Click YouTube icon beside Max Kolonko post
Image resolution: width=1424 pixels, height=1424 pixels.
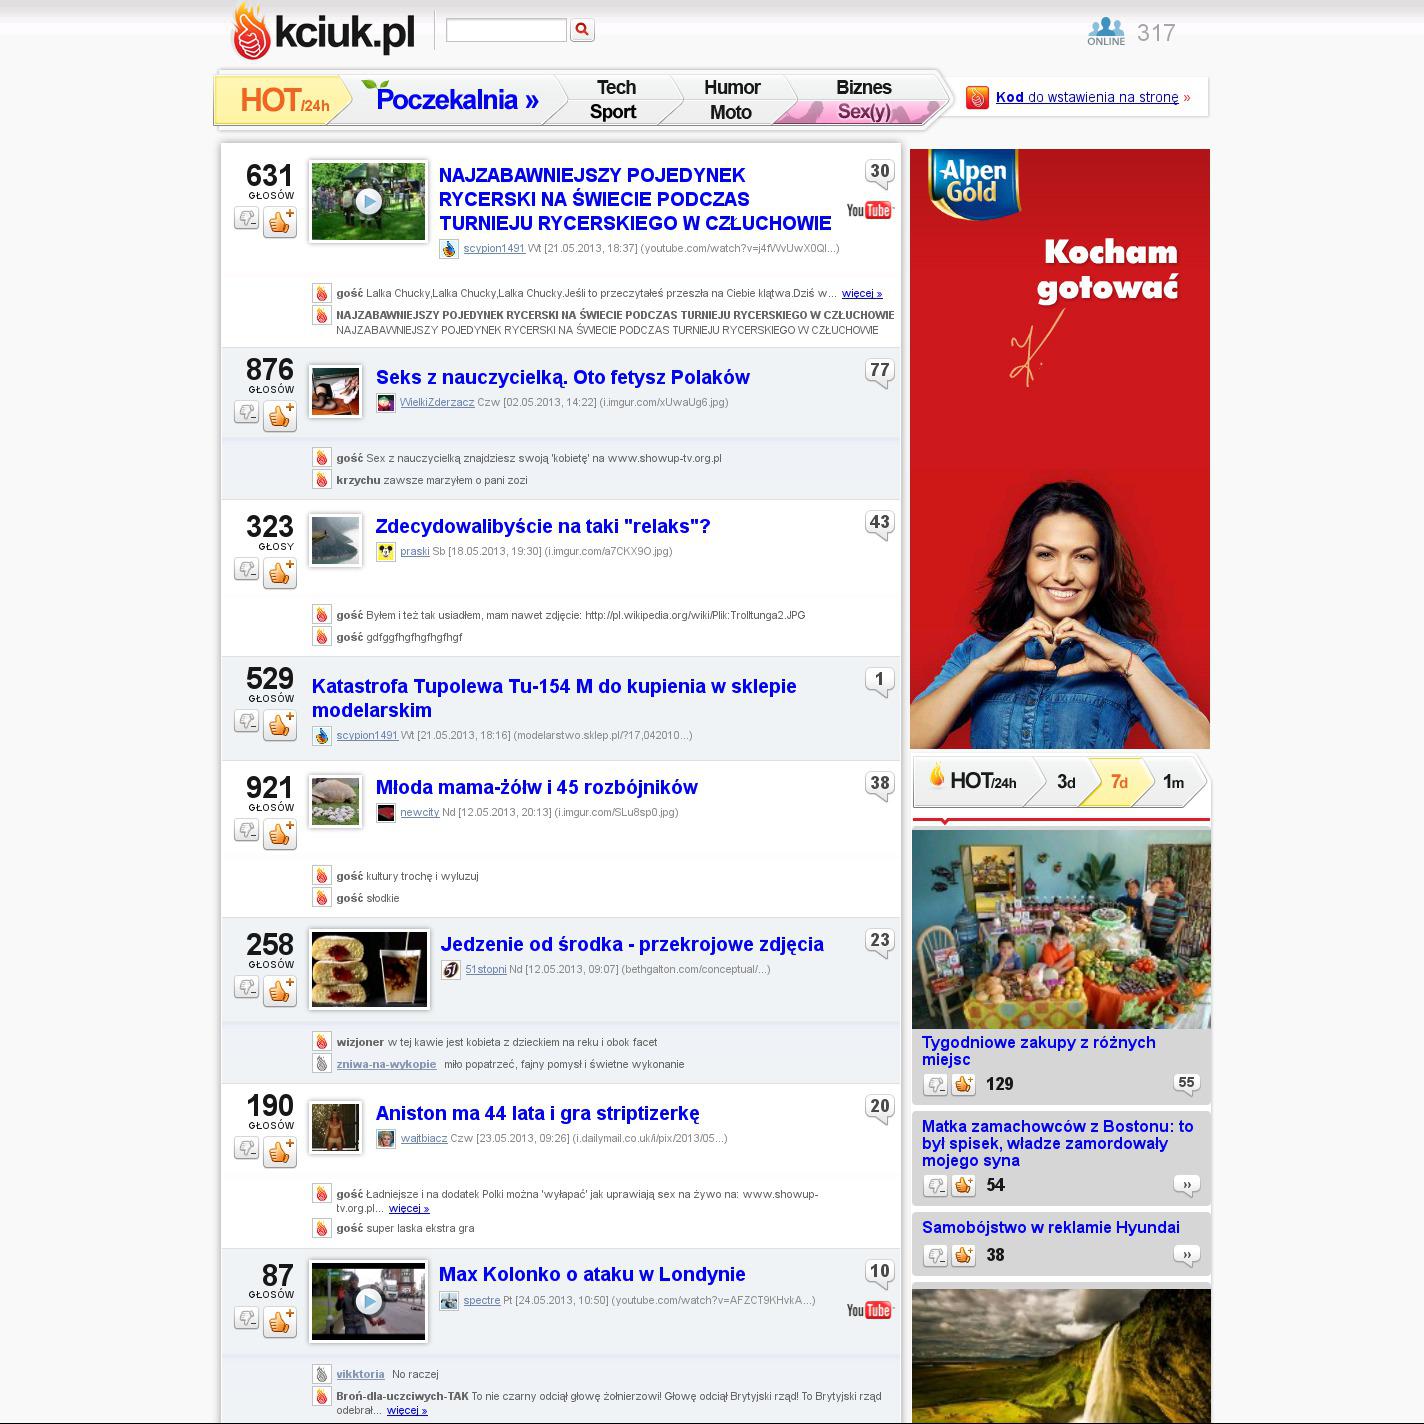(x=868, y=1310)
